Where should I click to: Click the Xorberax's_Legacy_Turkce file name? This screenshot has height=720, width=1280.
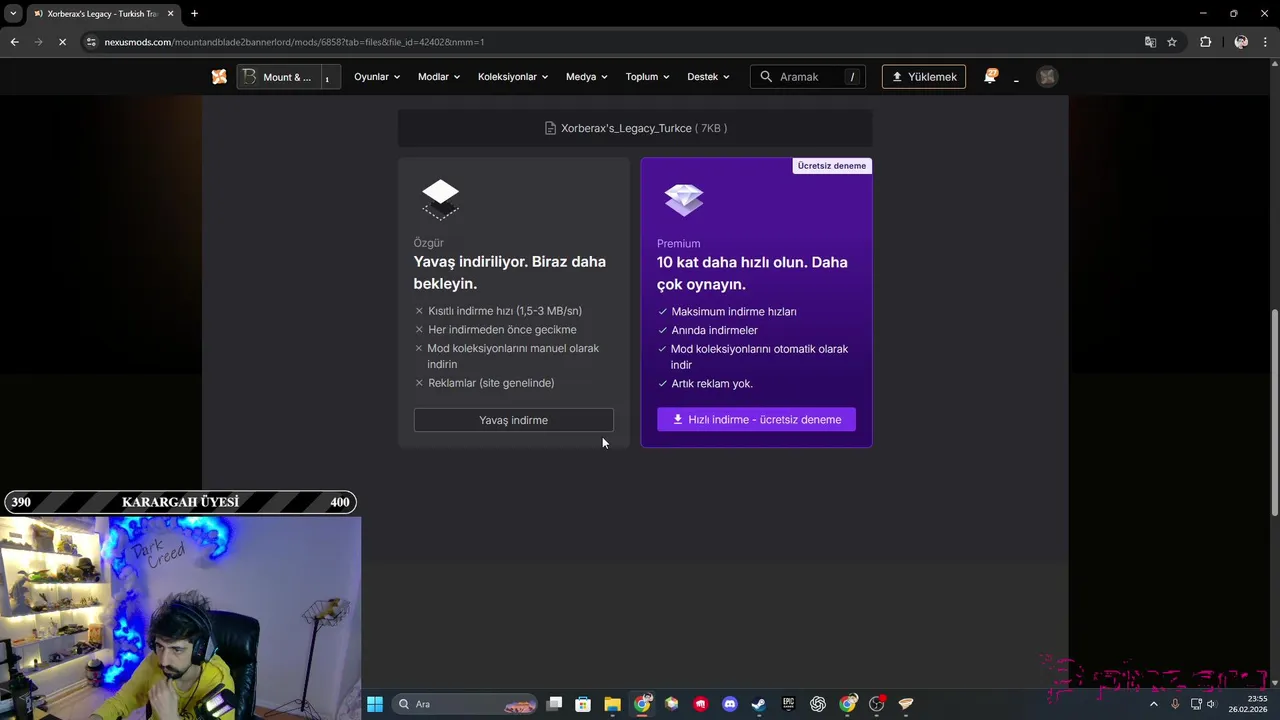coord(626,128)
